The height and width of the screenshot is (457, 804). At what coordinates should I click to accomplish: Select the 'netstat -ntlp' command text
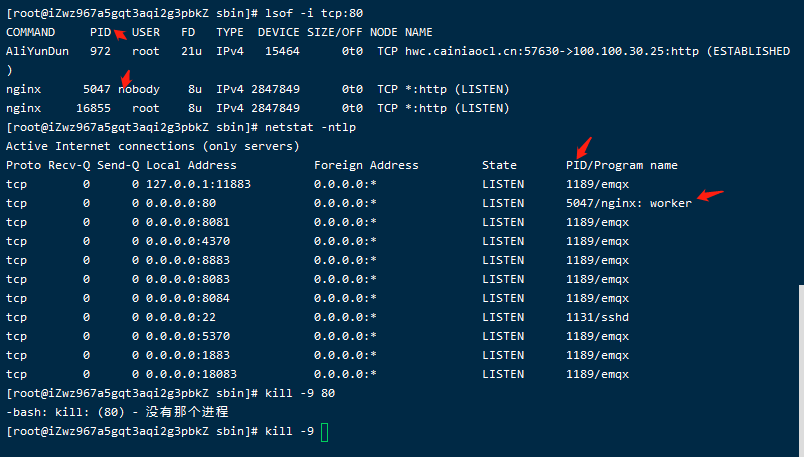[x=310, y=127]
